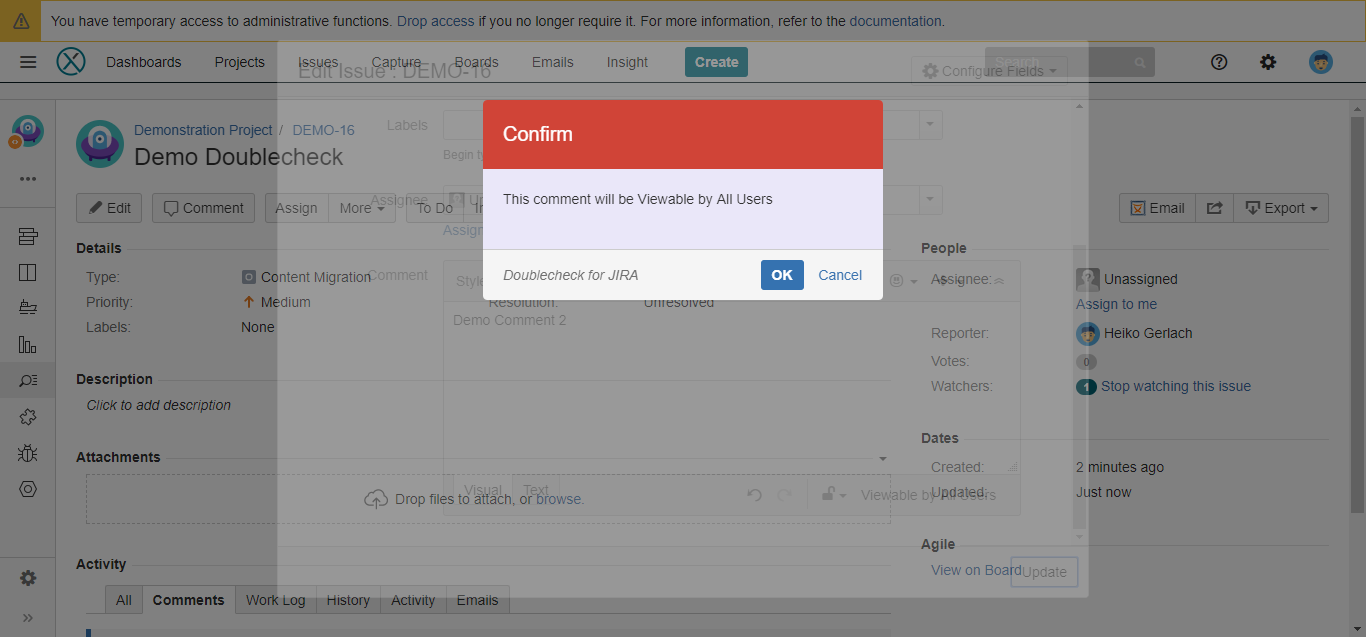
Task: Click the search field in header
Action: 1069,62
